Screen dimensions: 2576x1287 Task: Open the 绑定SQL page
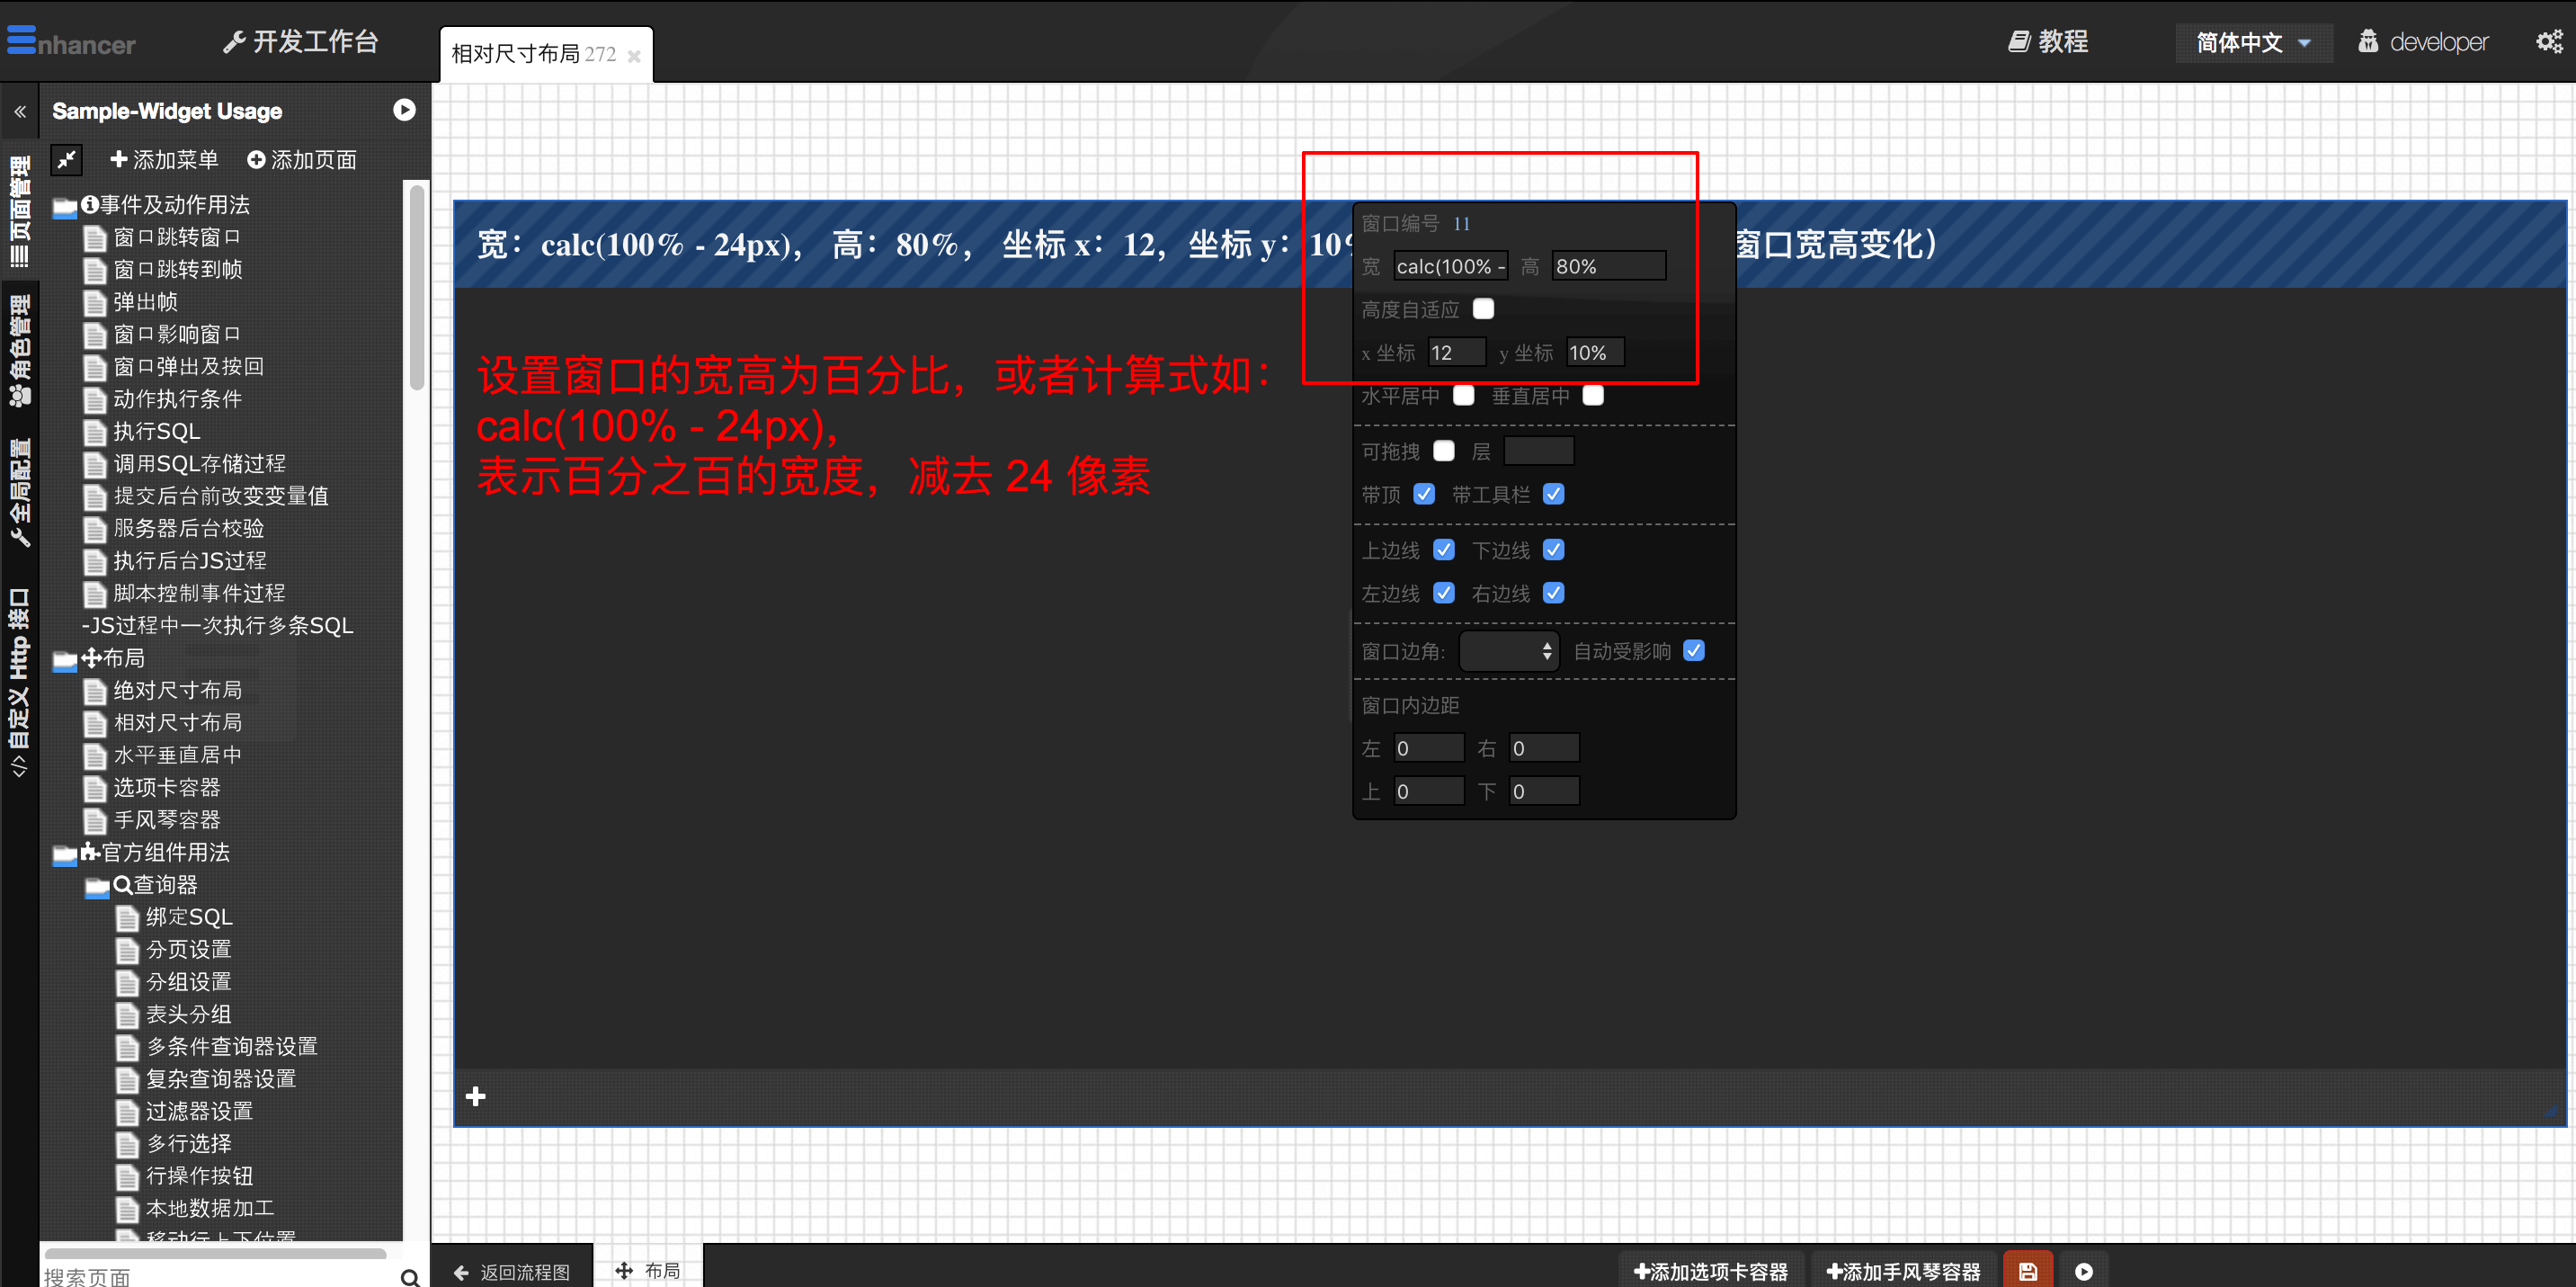(x=189, y=917)
